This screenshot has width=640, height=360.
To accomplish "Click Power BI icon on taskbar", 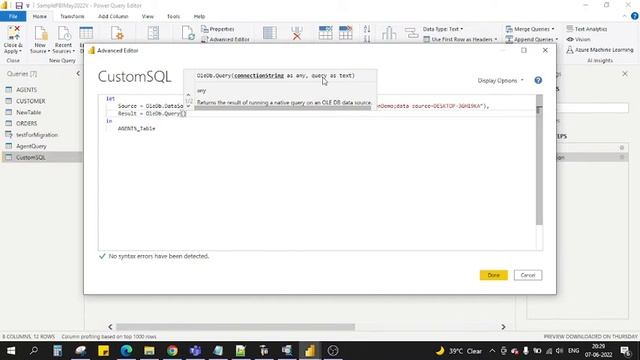I will pos(310,351).
